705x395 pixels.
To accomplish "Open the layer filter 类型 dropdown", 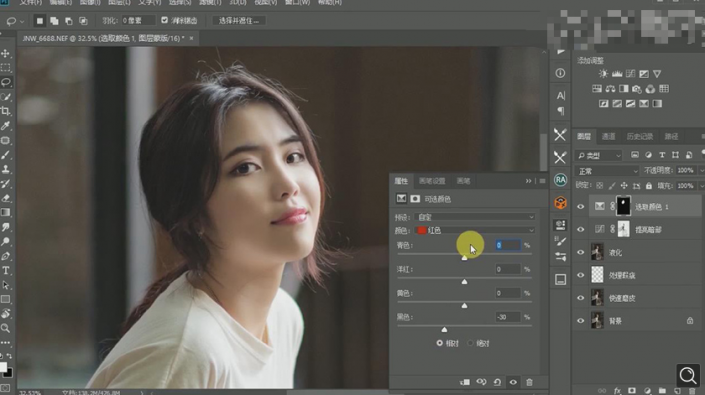I will click(598, 155).
